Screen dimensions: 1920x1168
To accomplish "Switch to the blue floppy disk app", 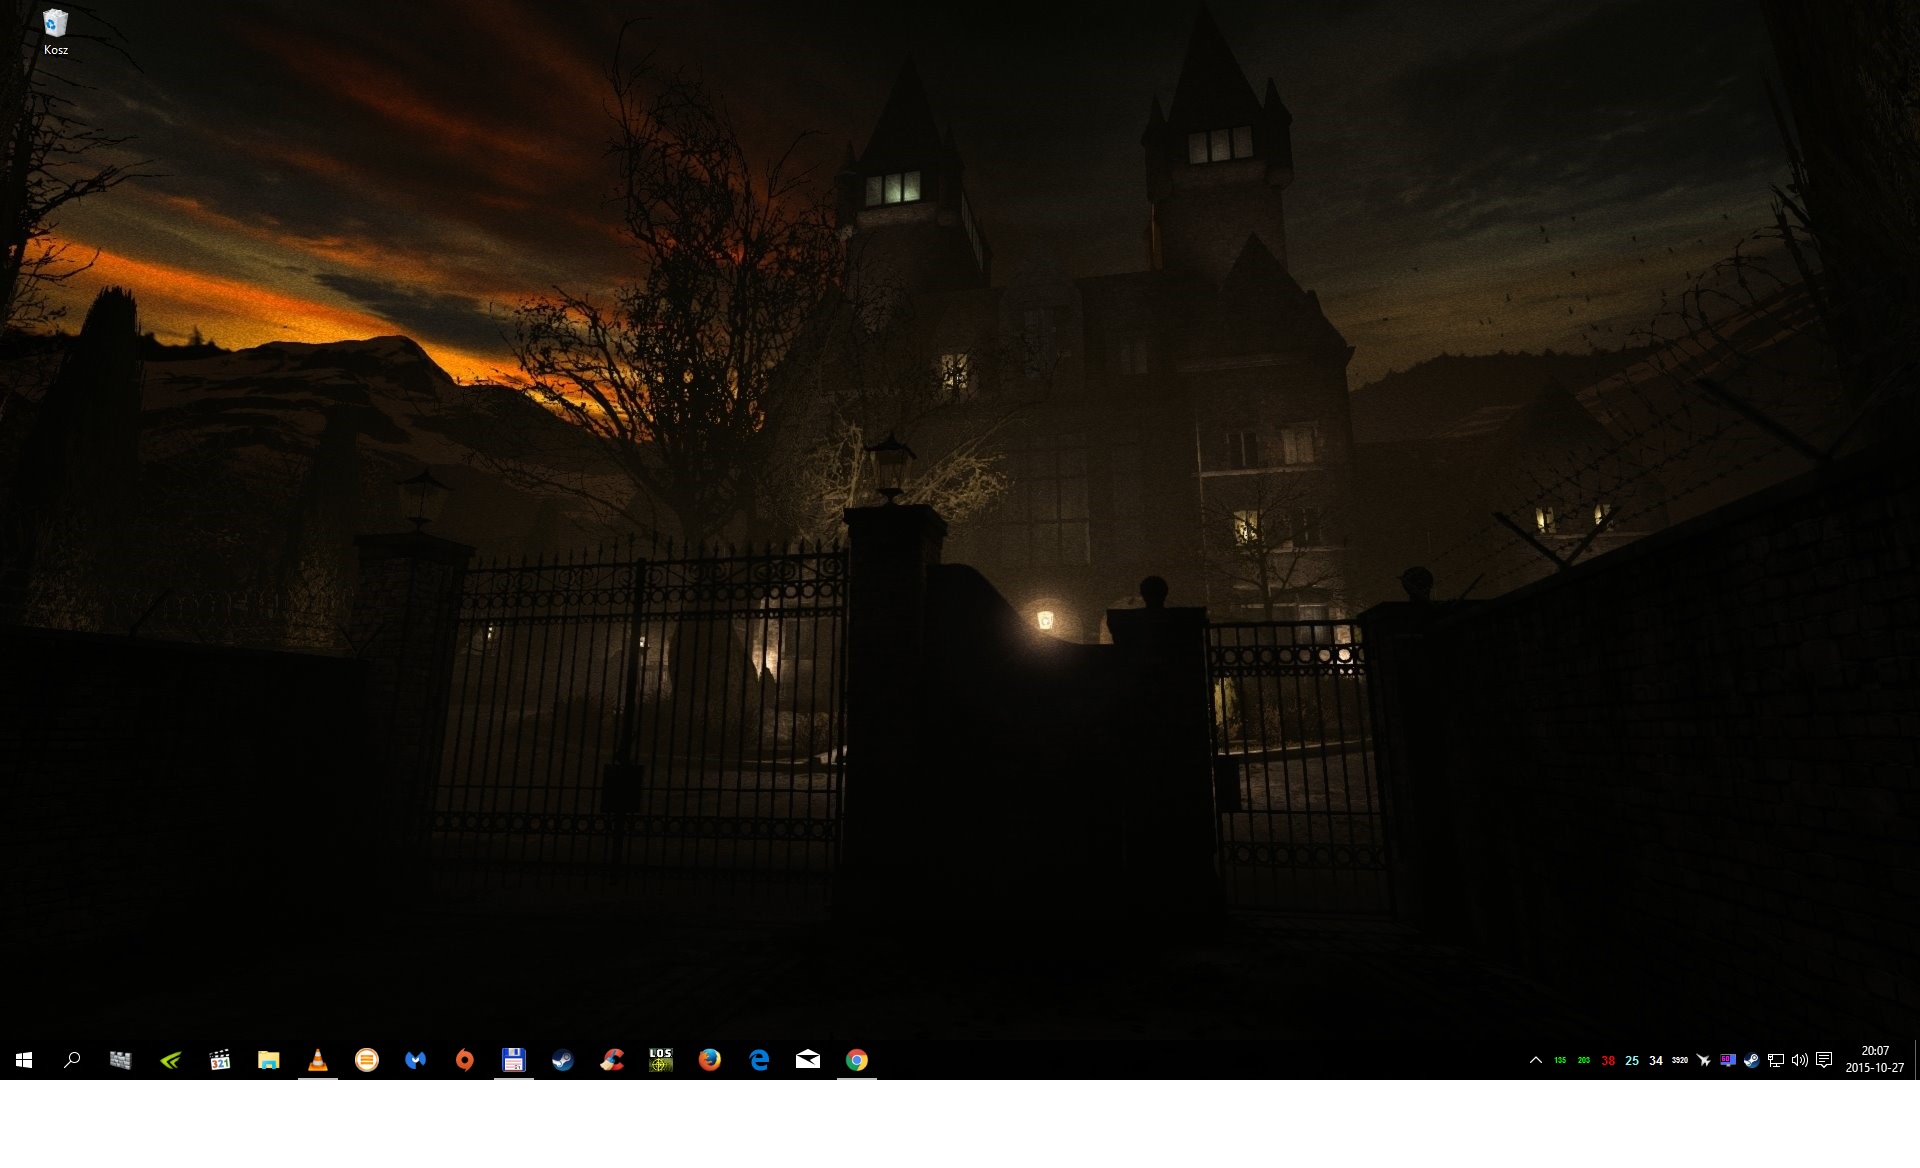I will pos(513,1060).
